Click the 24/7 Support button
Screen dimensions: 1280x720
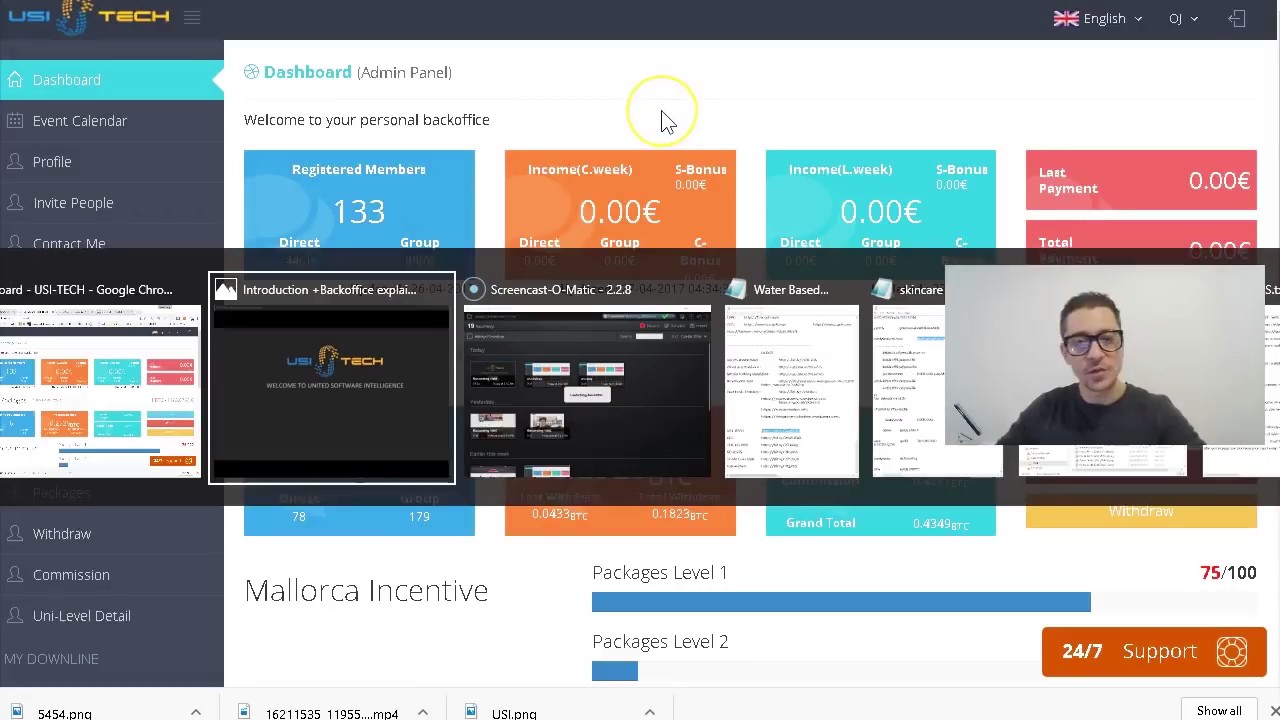click(x=1154, y=652)
